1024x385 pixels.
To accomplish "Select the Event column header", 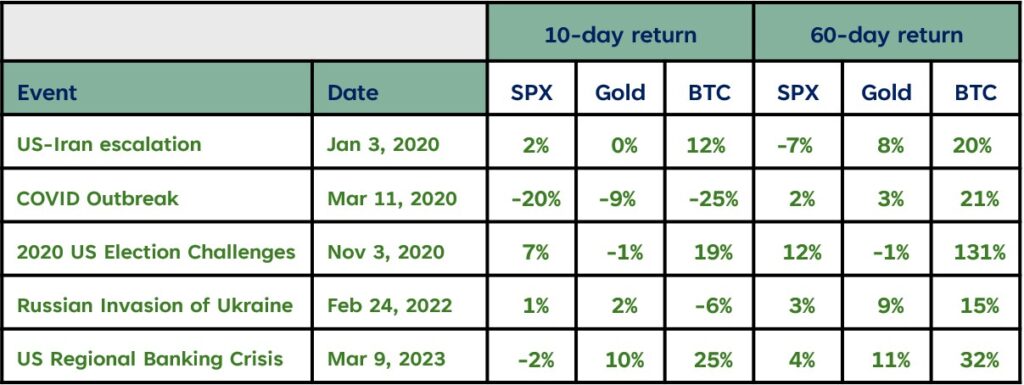I will pyautogui.click(x=157, y=89).
